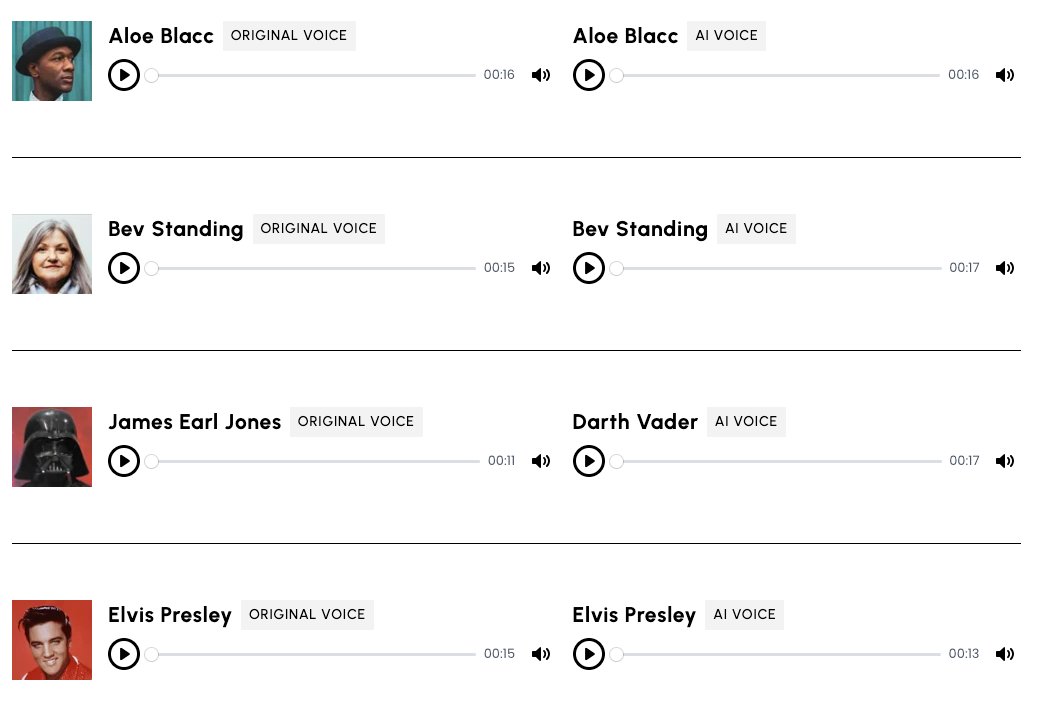Viewport: 1053px width, 710px height.
Task: Mute Bev Standing original voice audio
Action: pyautogui.click(x=541, y=268)
